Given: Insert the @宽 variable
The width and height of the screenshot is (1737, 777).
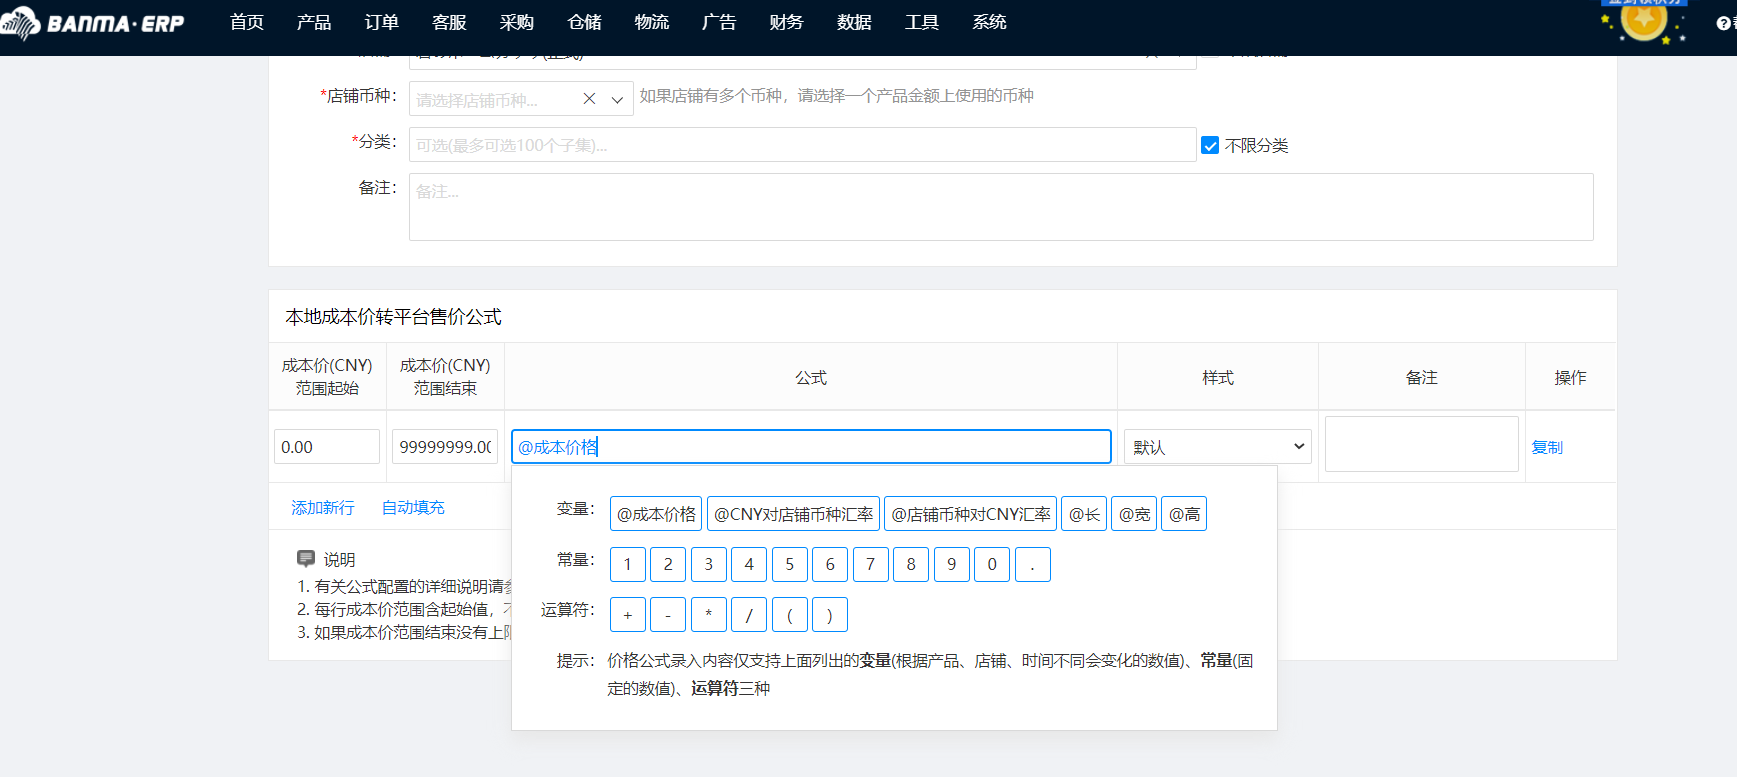Looking at the screenshot, I should click(1134, 514).
